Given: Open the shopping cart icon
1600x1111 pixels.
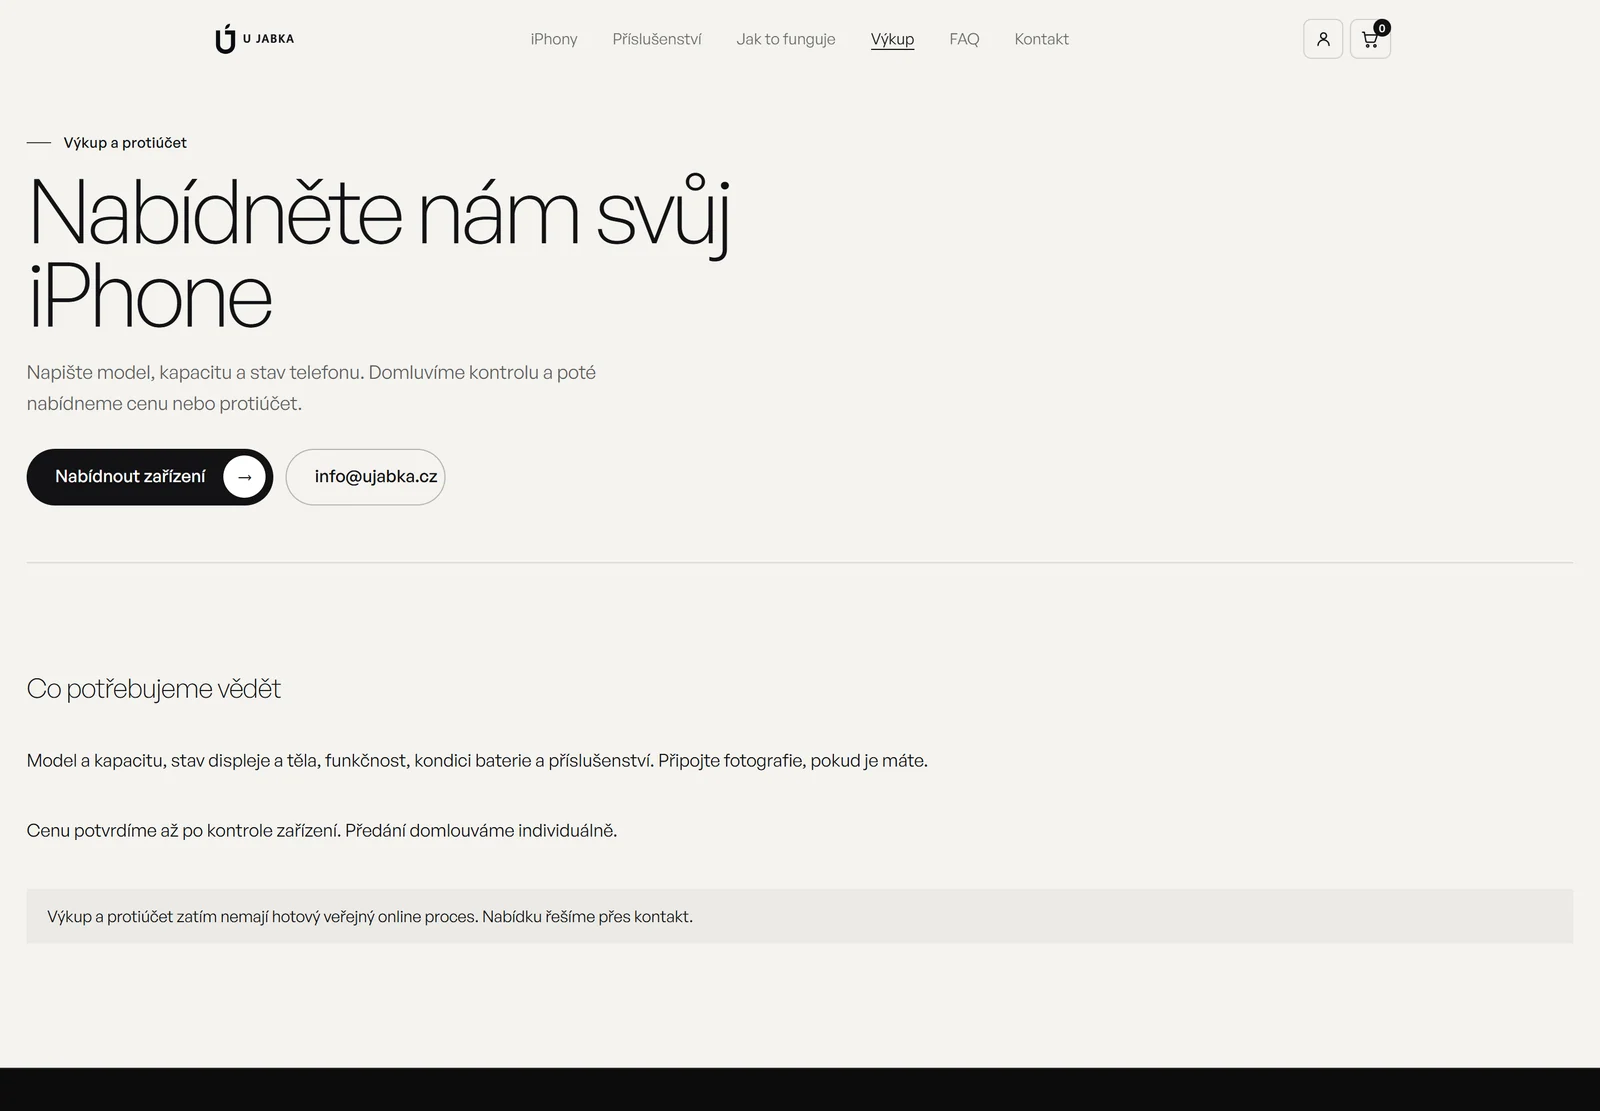Looking at the screenshot, I should (x=1370, y=39).
